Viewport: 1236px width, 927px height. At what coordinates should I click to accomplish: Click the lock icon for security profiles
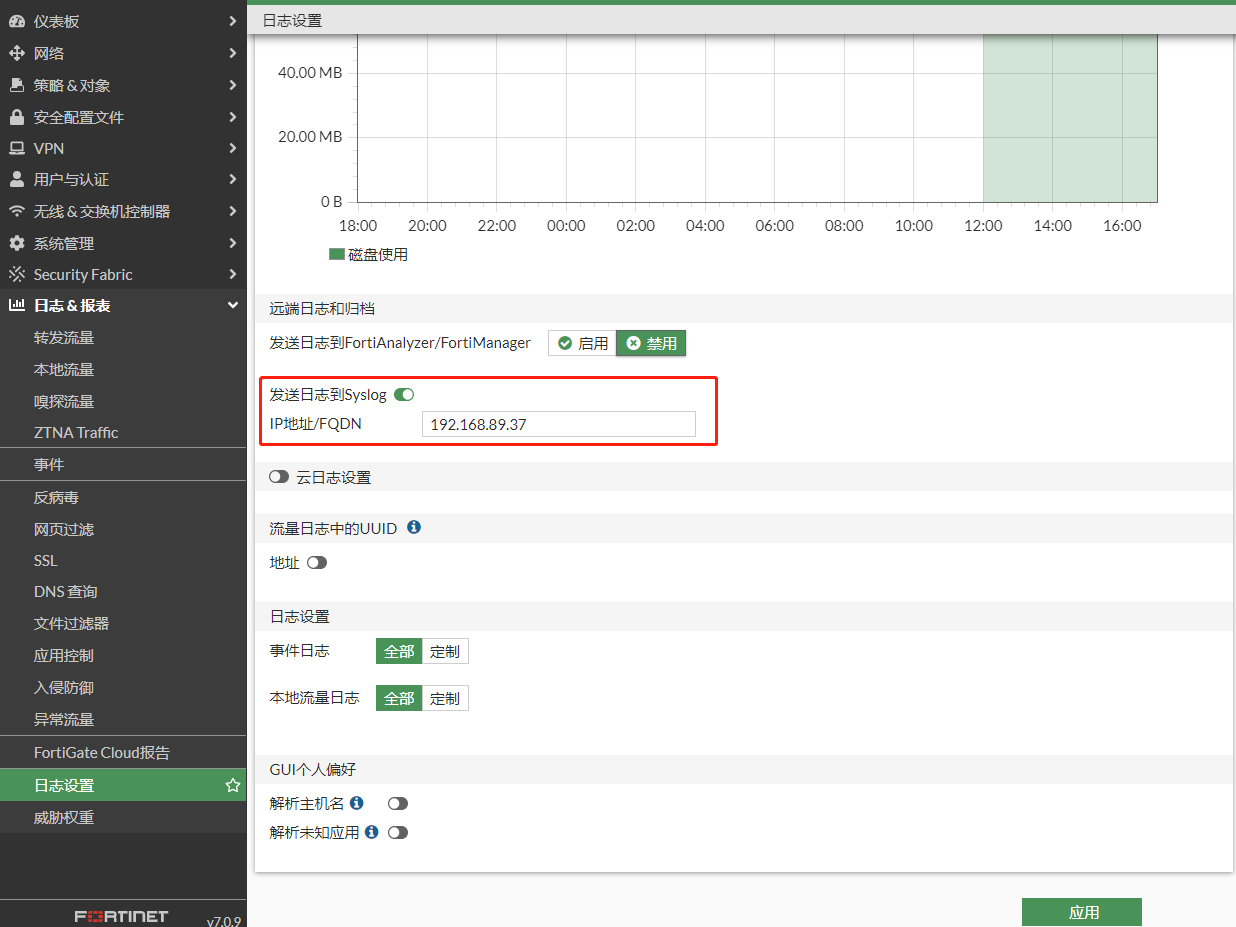point(16,117)
